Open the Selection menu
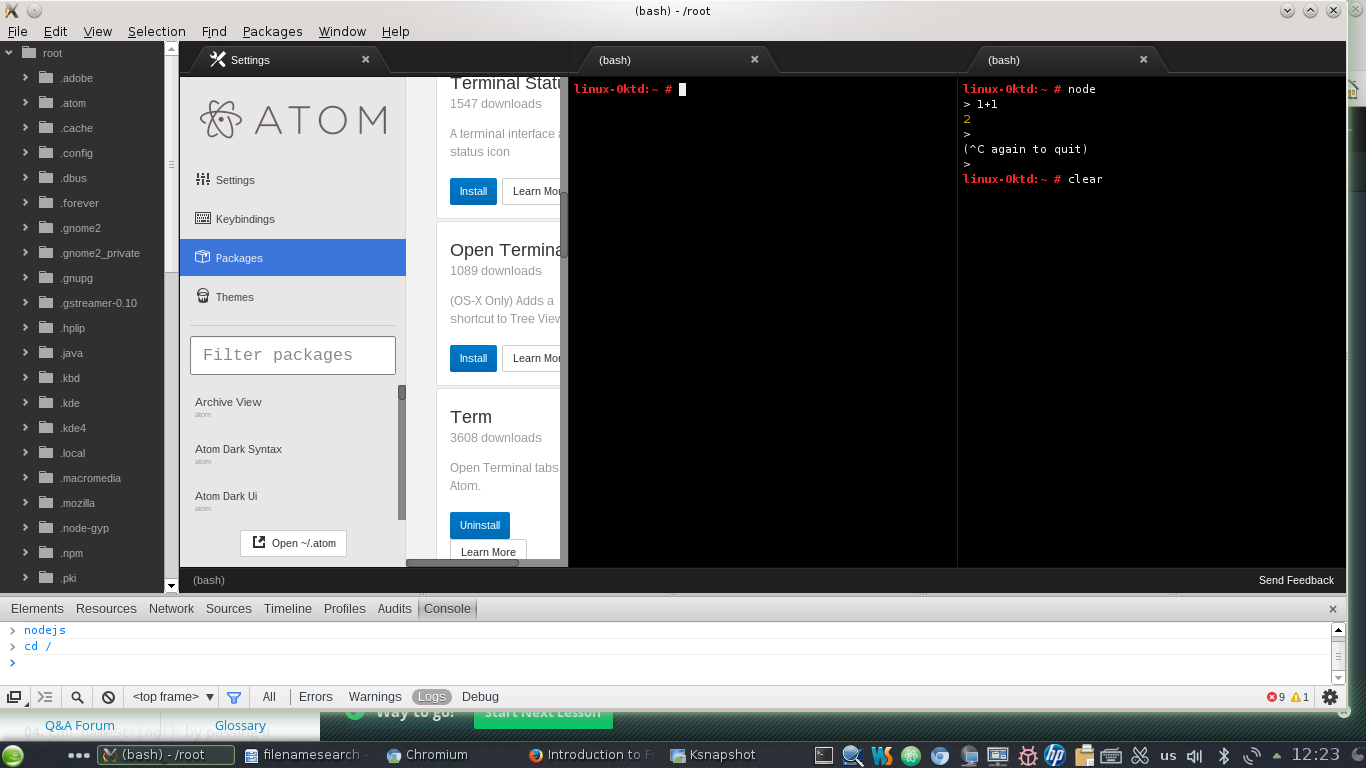 (x=156, y=31)
